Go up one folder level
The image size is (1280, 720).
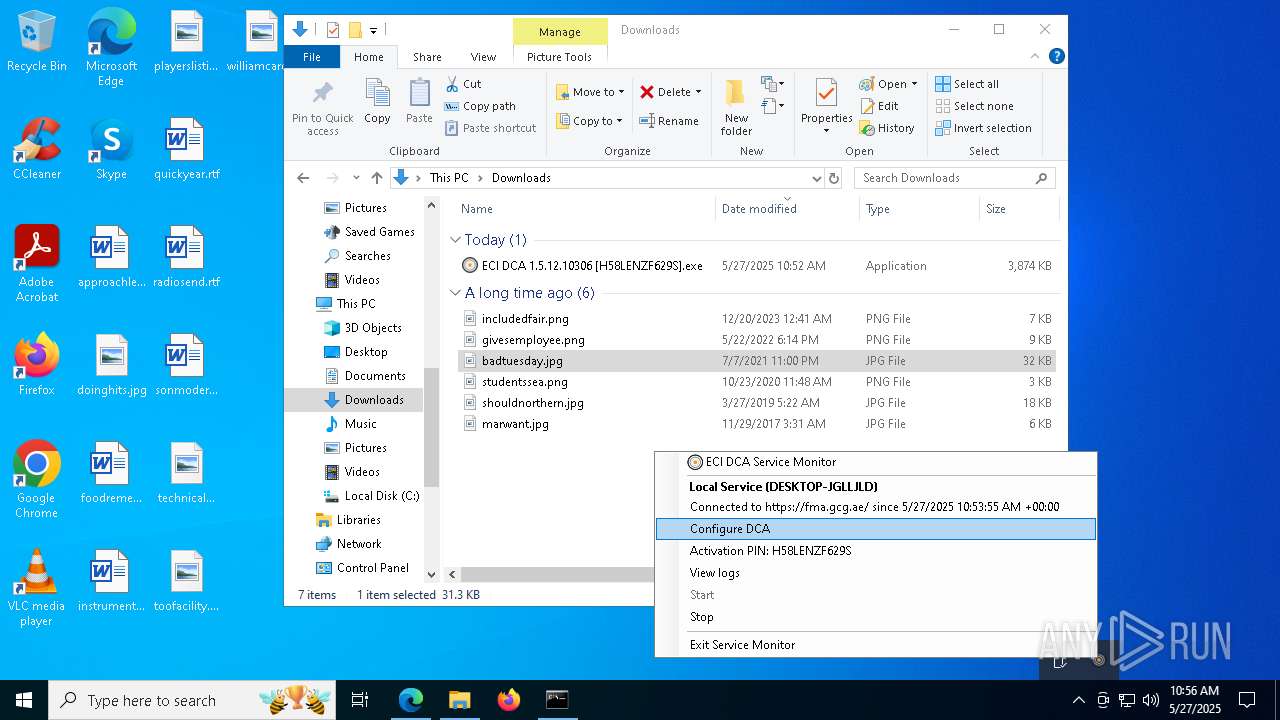pyautogui.click(x=376, y=178)
